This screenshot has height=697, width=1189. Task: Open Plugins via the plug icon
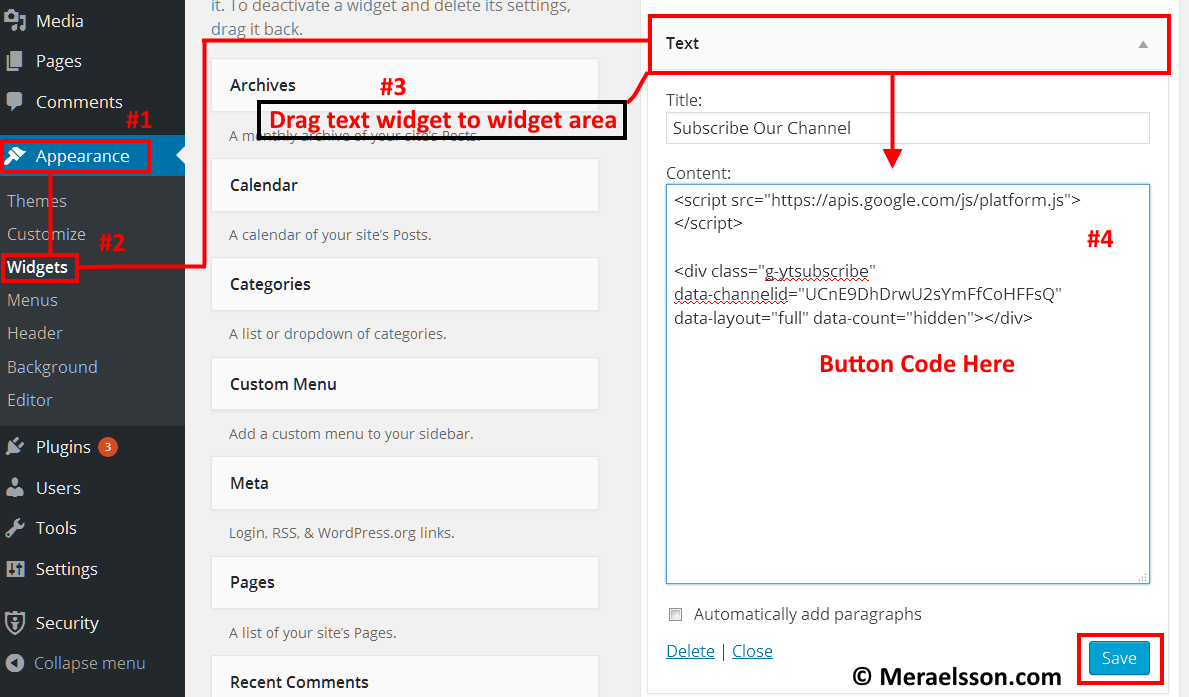(x=14, y=446)
